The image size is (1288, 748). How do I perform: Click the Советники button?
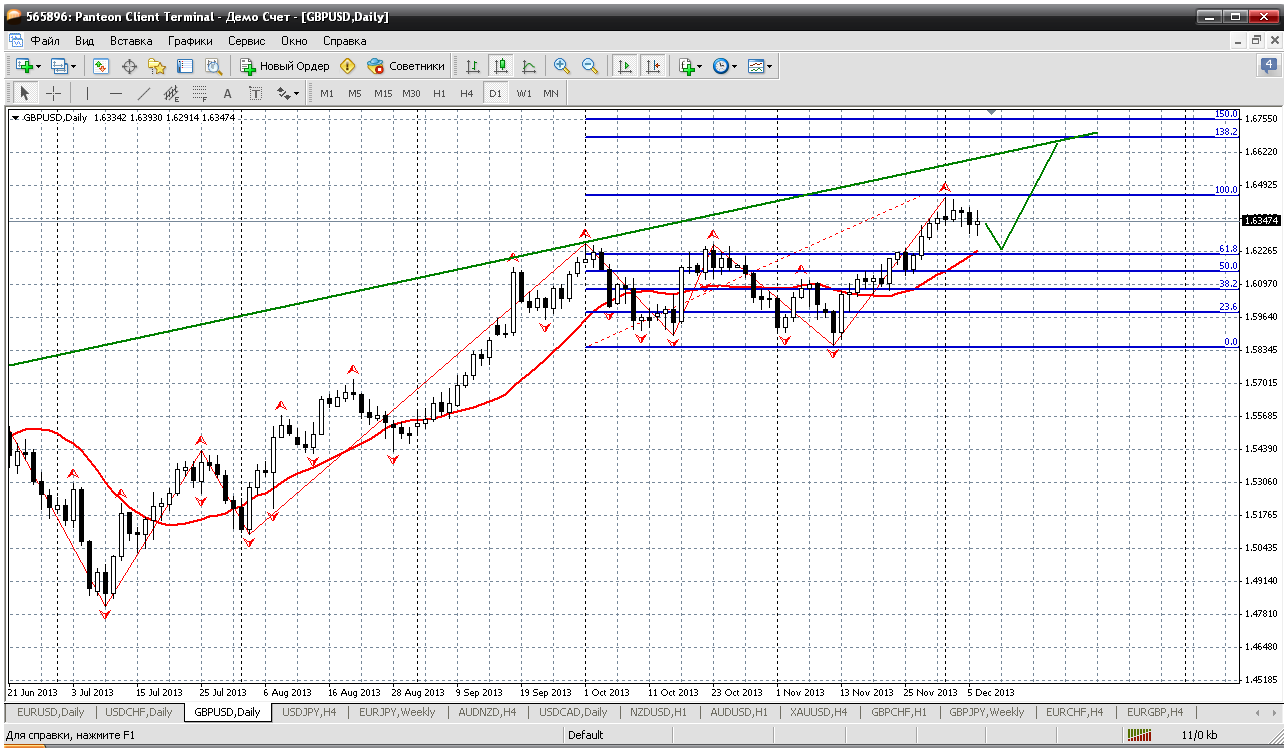click(406, 66)
